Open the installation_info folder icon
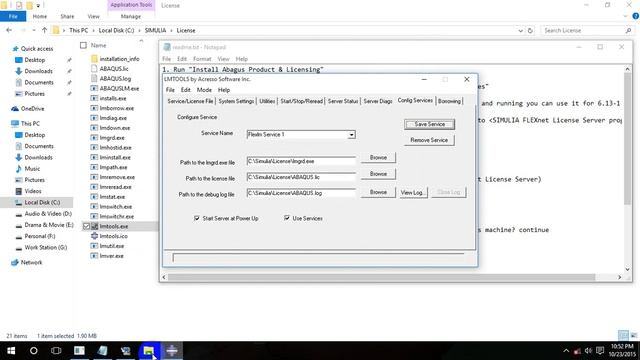Screen dimensions: 640x360 (94, 59)
